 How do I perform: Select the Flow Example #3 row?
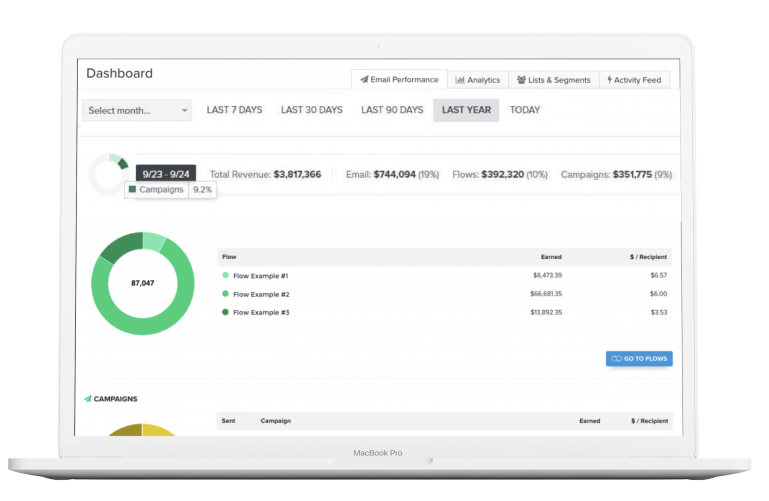[x=444, y=312]
